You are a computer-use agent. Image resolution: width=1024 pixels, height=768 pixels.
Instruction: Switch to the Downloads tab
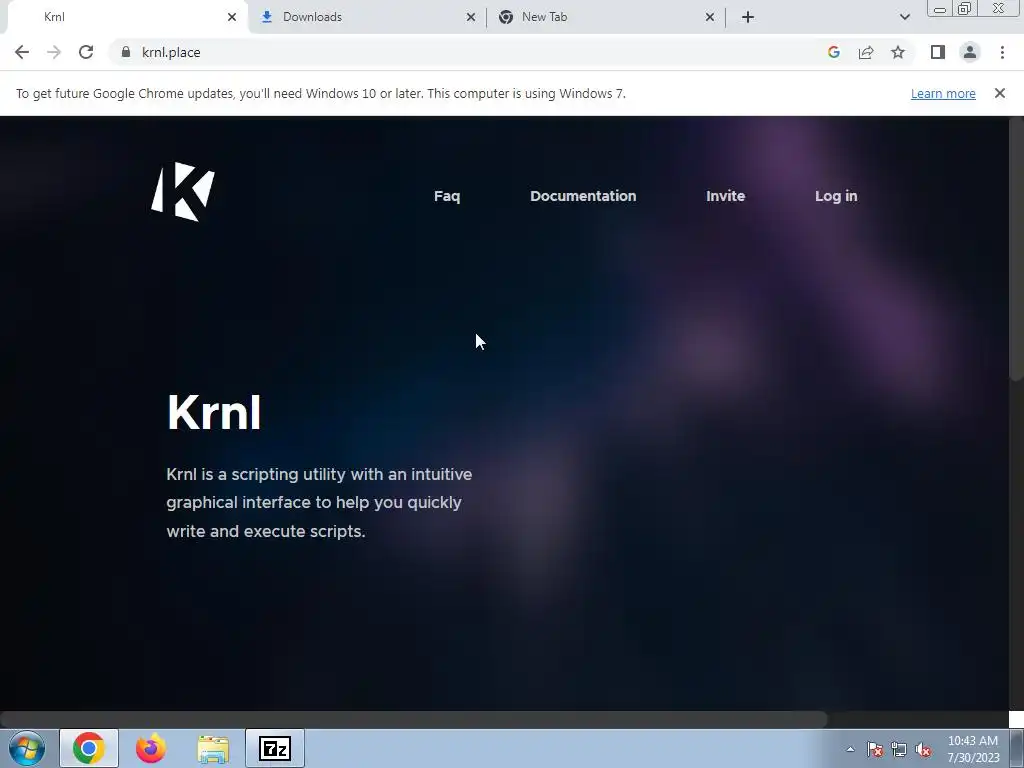tap(366, 17)
